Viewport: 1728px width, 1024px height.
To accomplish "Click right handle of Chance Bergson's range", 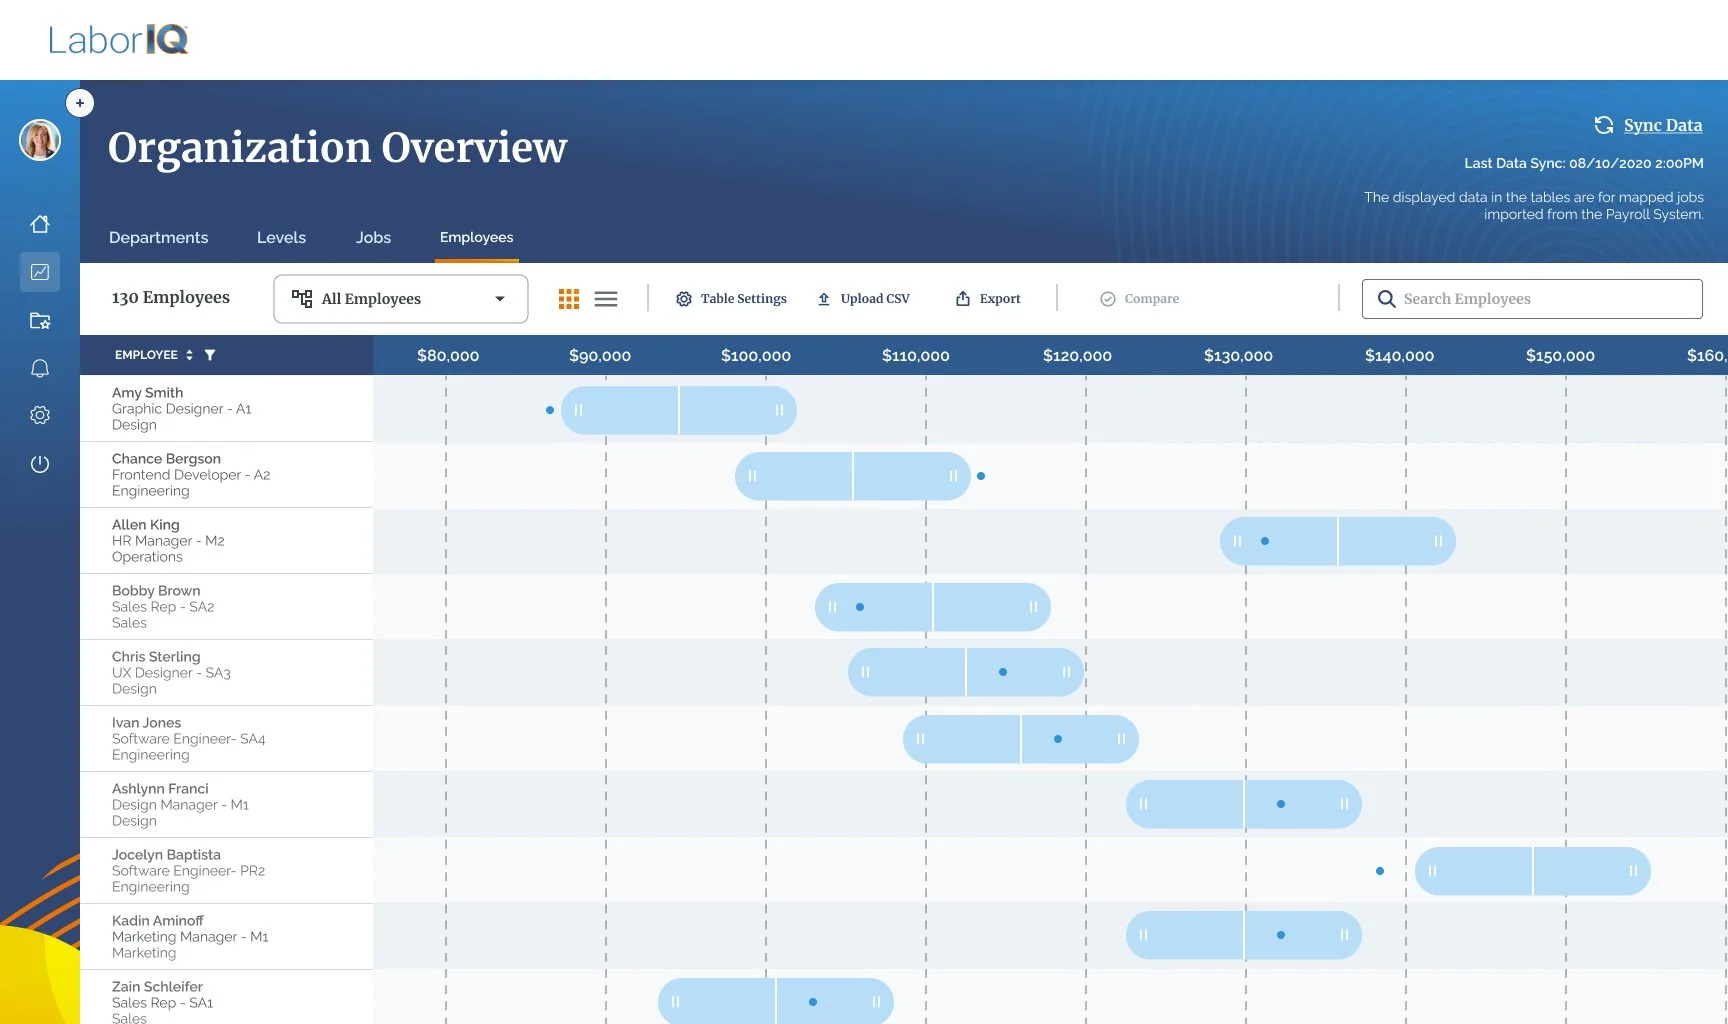I will click(953, 476).
